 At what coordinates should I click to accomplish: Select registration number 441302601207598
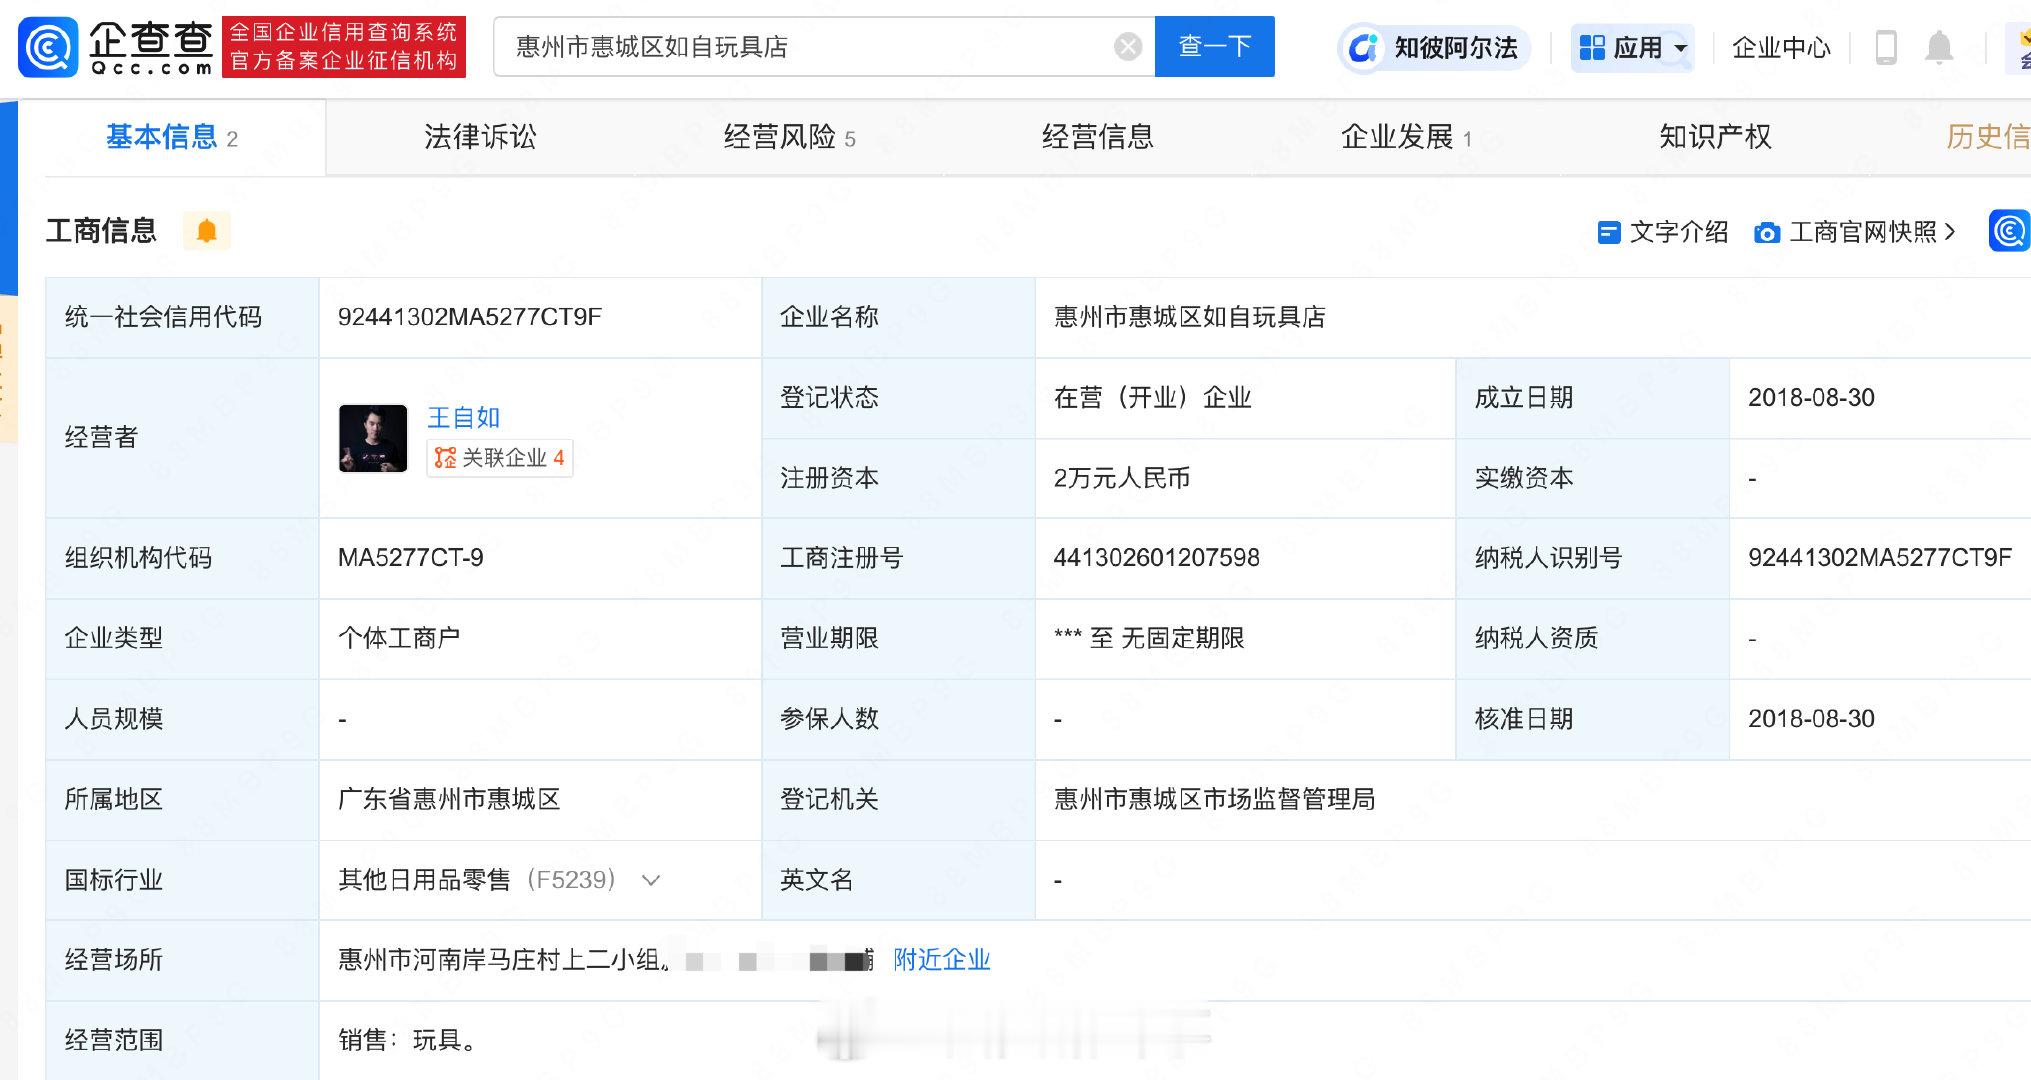[1156, 558]
